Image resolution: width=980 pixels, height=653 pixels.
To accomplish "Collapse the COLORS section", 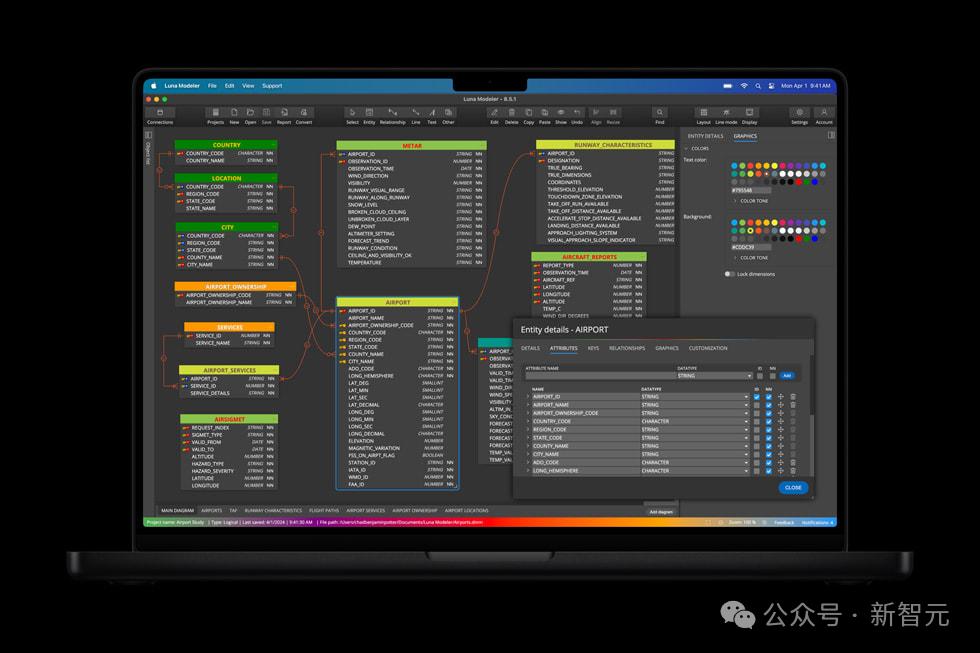I will tap(697, 149).
